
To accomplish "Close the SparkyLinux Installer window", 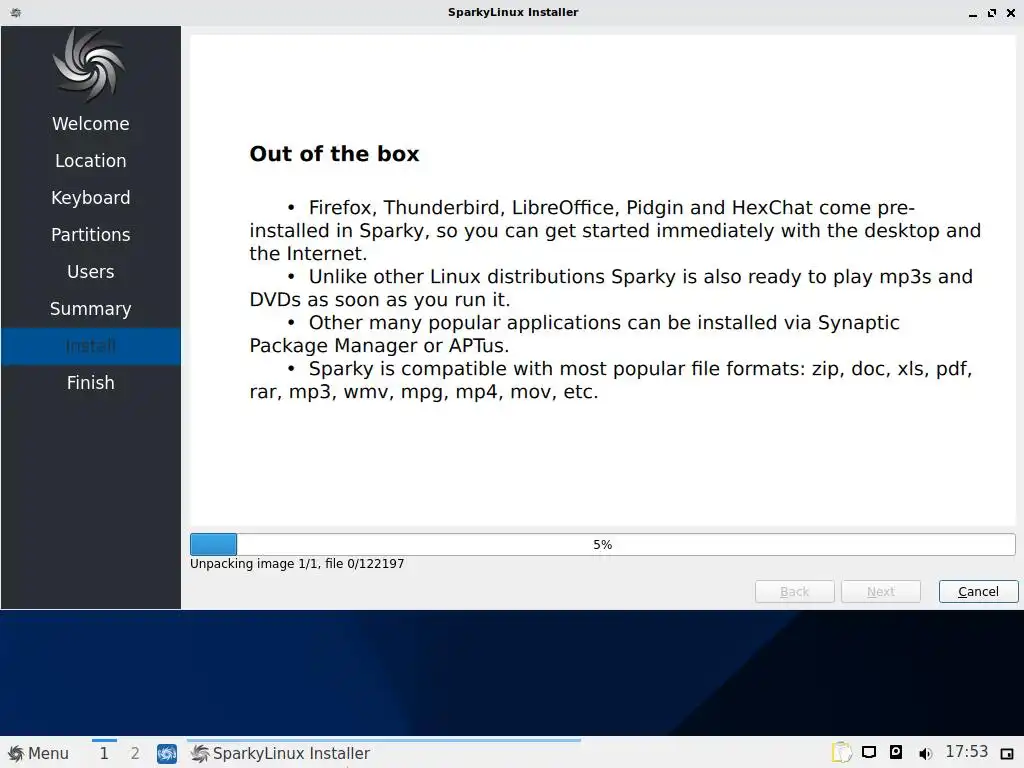I will [x=1010, y=13].
